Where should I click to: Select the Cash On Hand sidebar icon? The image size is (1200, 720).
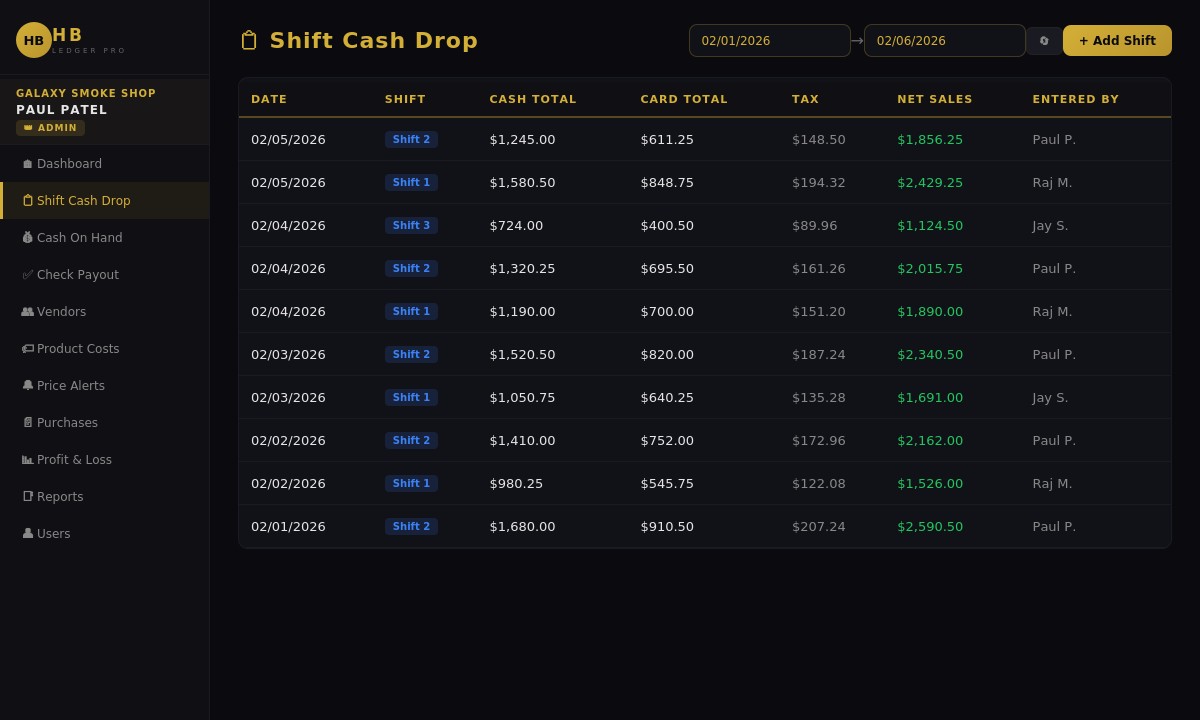(x=28, y=238)
